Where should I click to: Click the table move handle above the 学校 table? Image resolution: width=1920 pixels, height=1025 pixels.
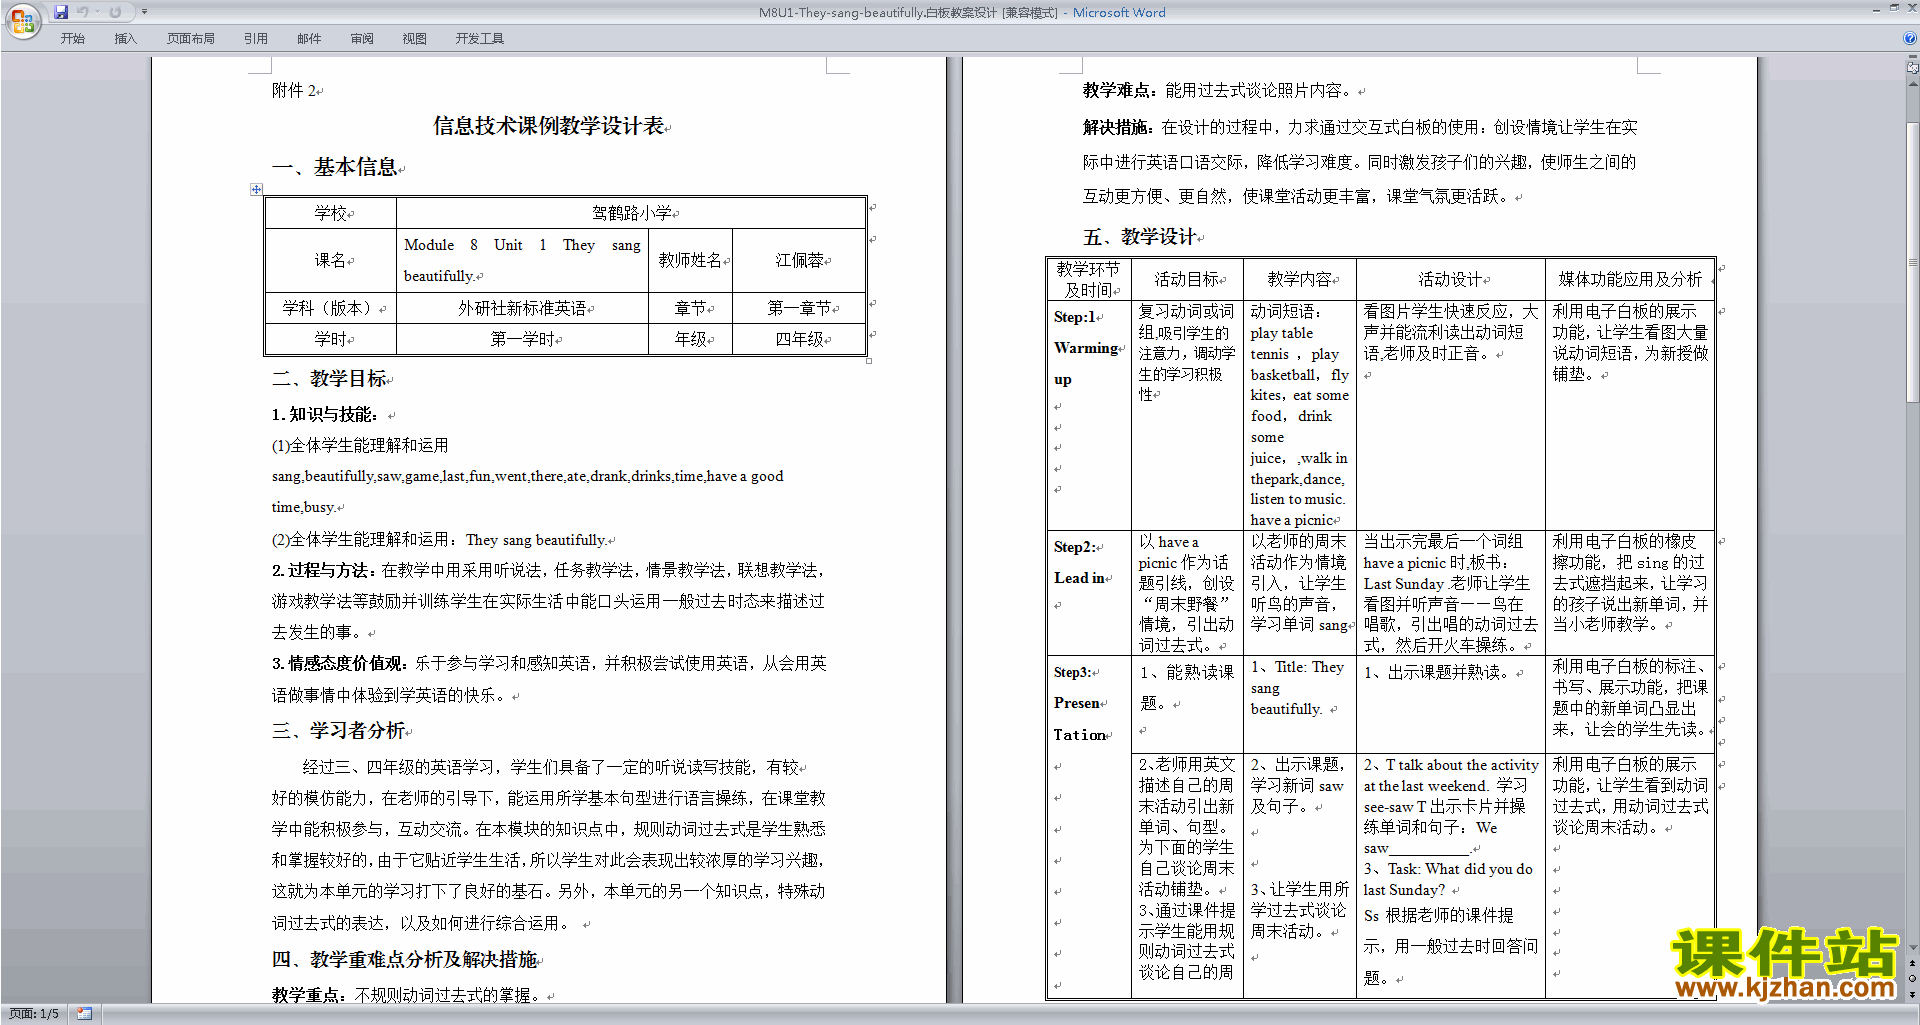(x=256, y=189)
